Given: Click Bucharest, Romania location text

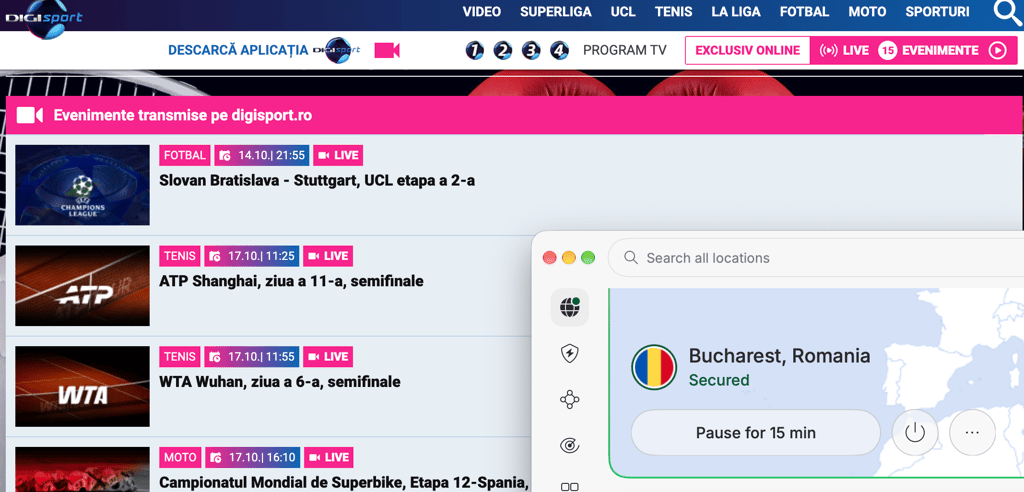Looking at the screenshot, I should [x=779, y=356].
